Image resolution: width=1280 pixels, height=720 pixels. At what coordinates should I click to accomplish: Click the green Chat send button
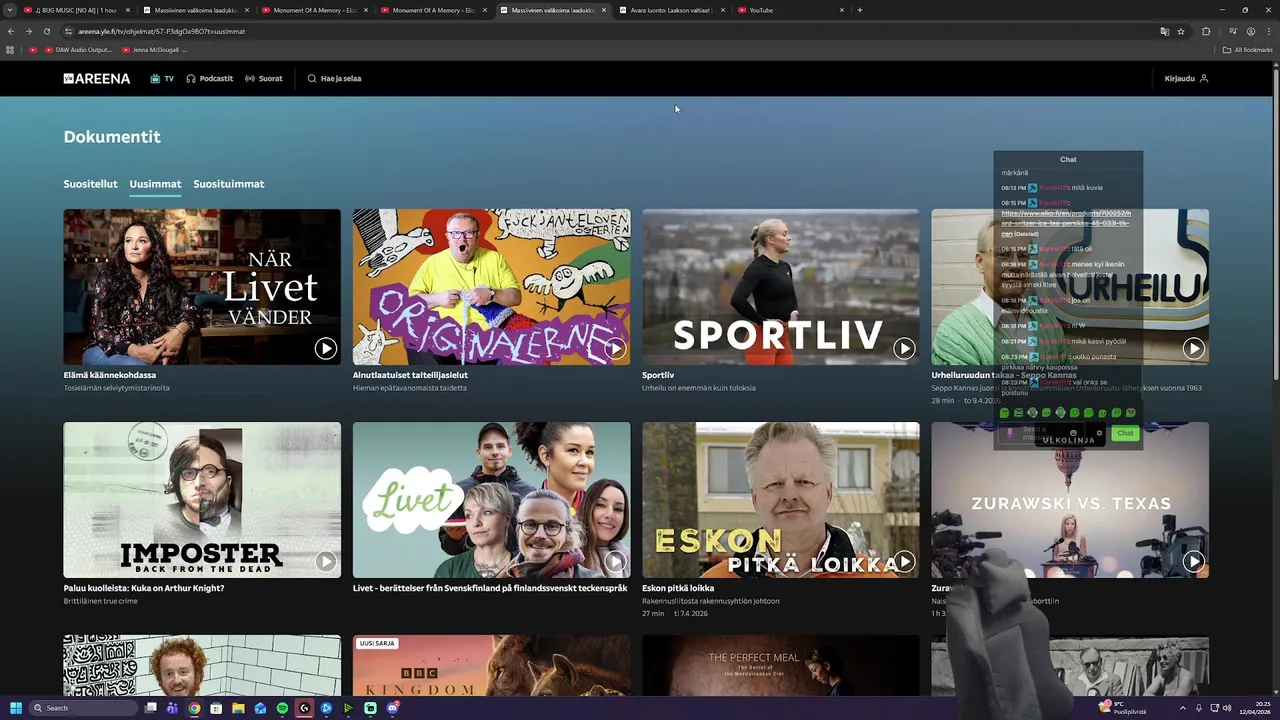pyautogui.click(x=1125, y=433)
